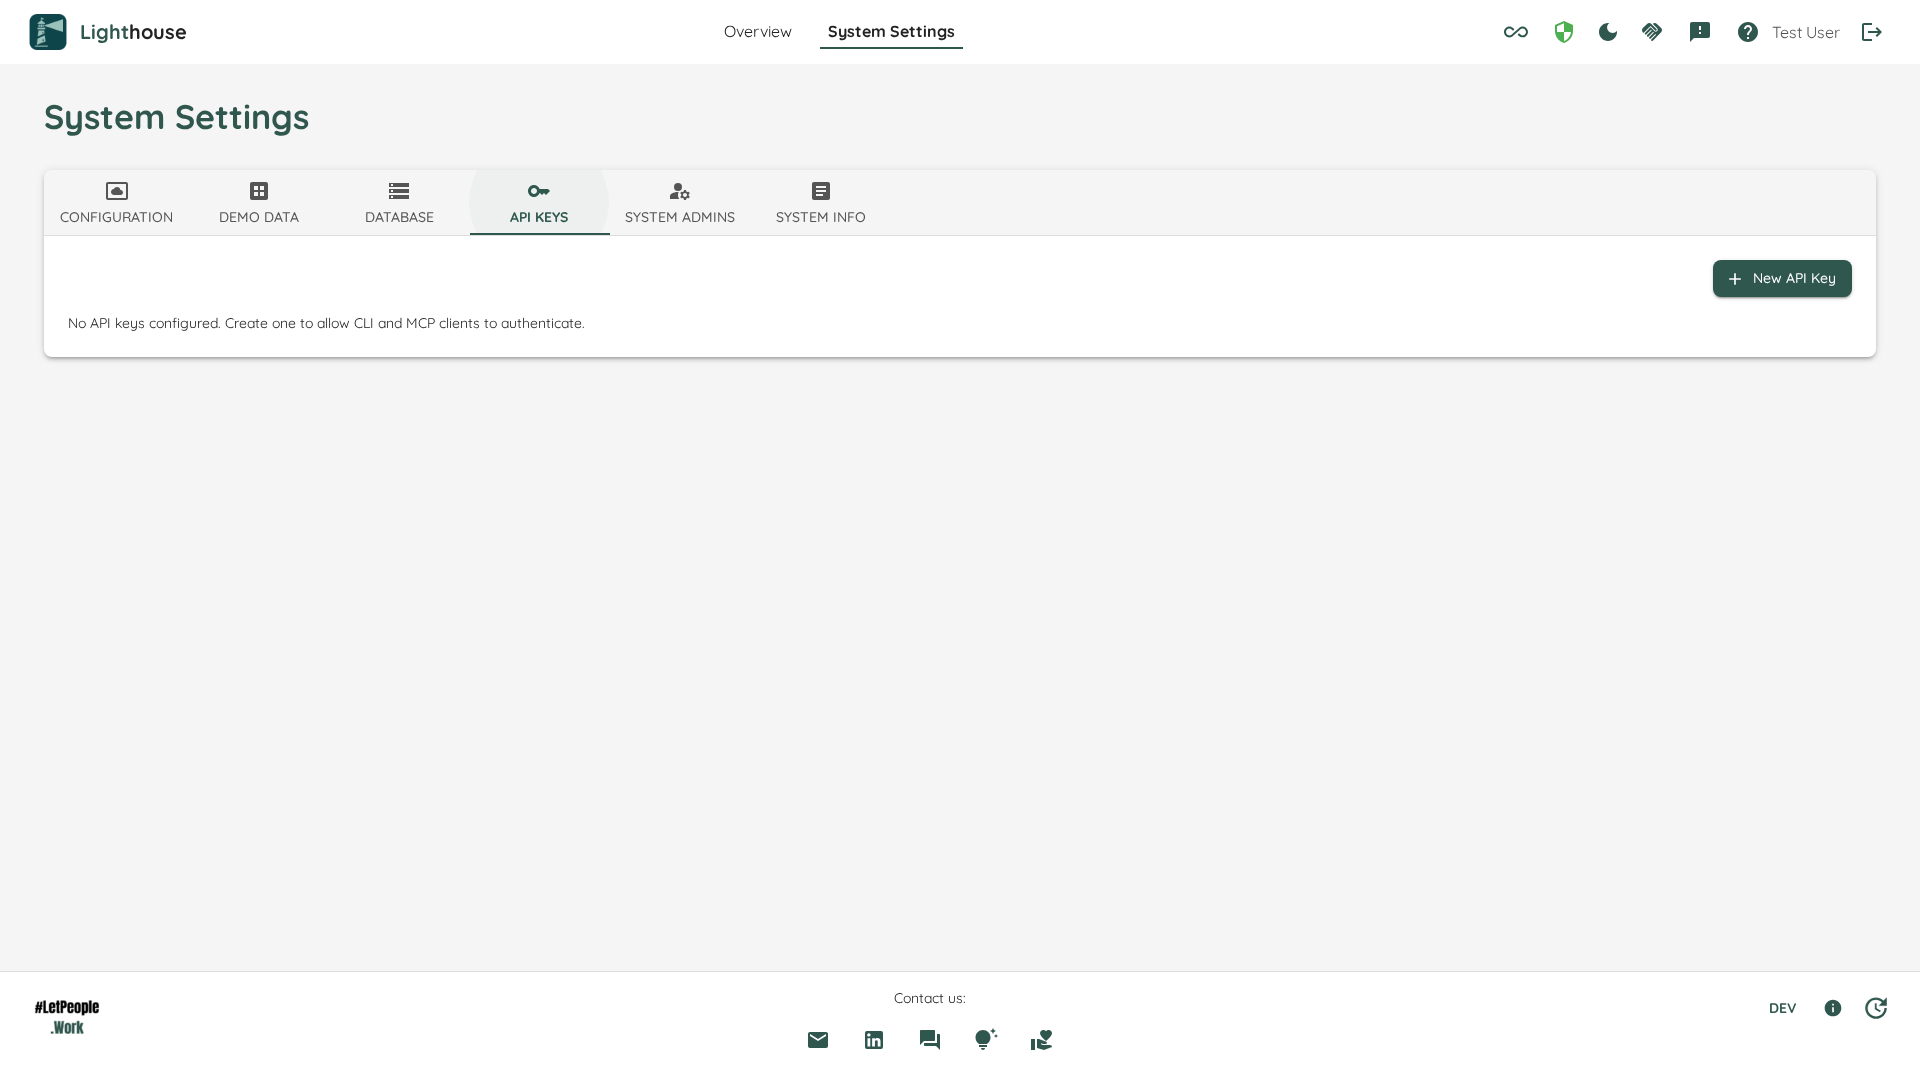Viewport: 1920px width, 1080px height.
Task: Click the 'No API keys configured' message
Action: (x=326, y=323)
